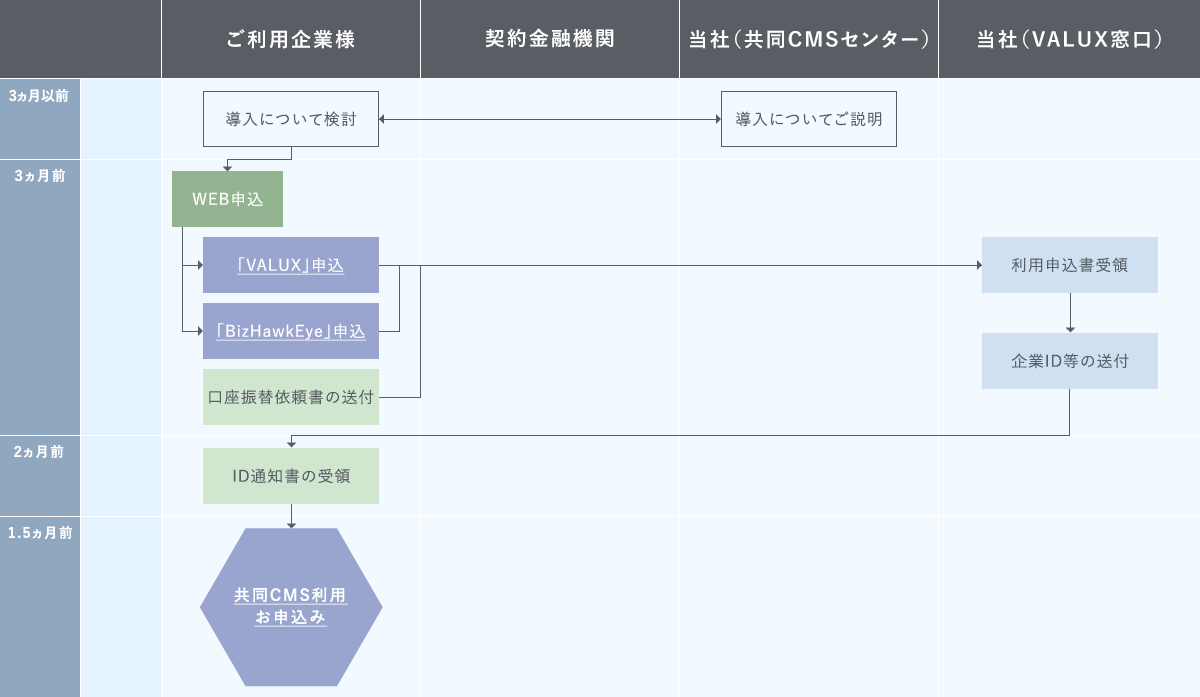Click the 企業ID等の送付 box
The width and height of the screenshot is (1200, 697).
1069,361
